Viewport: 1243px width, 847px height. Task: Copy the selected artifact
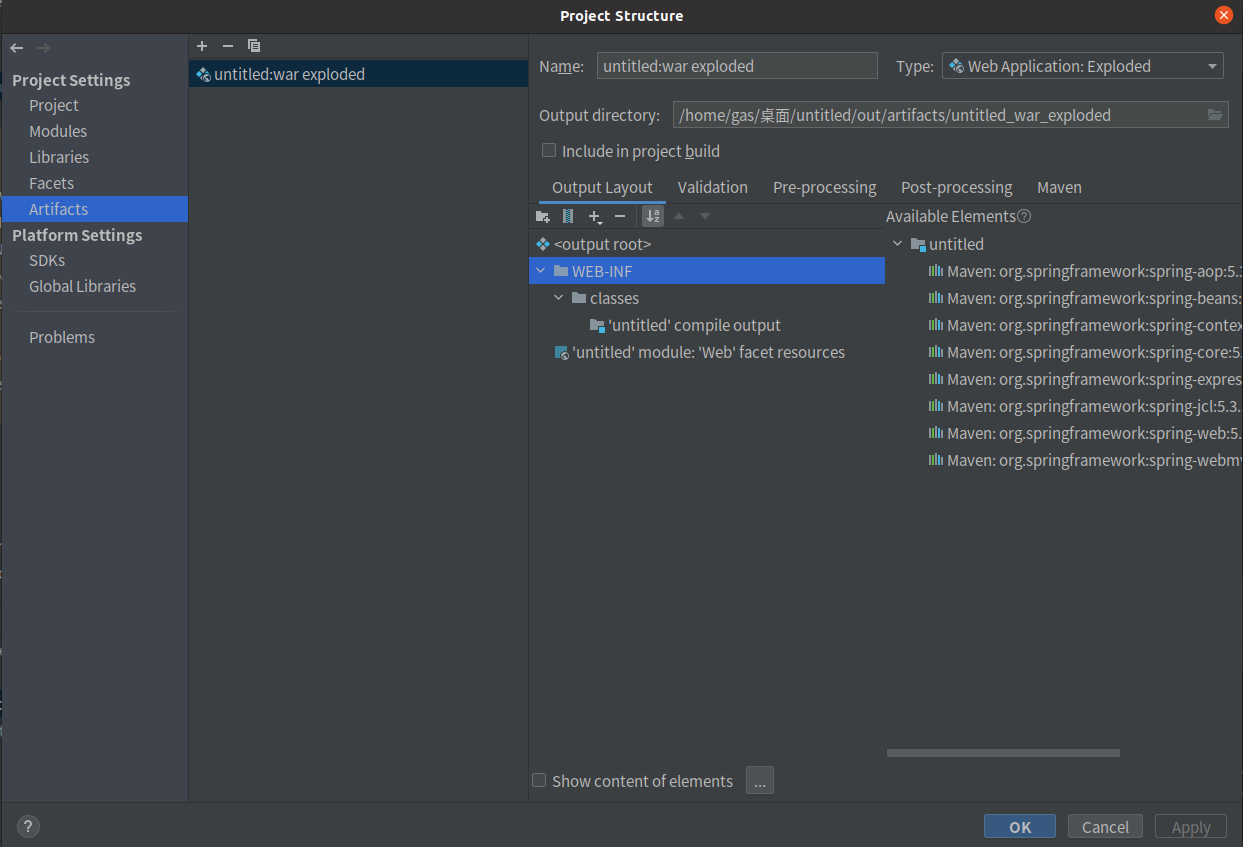coord(254,46)
